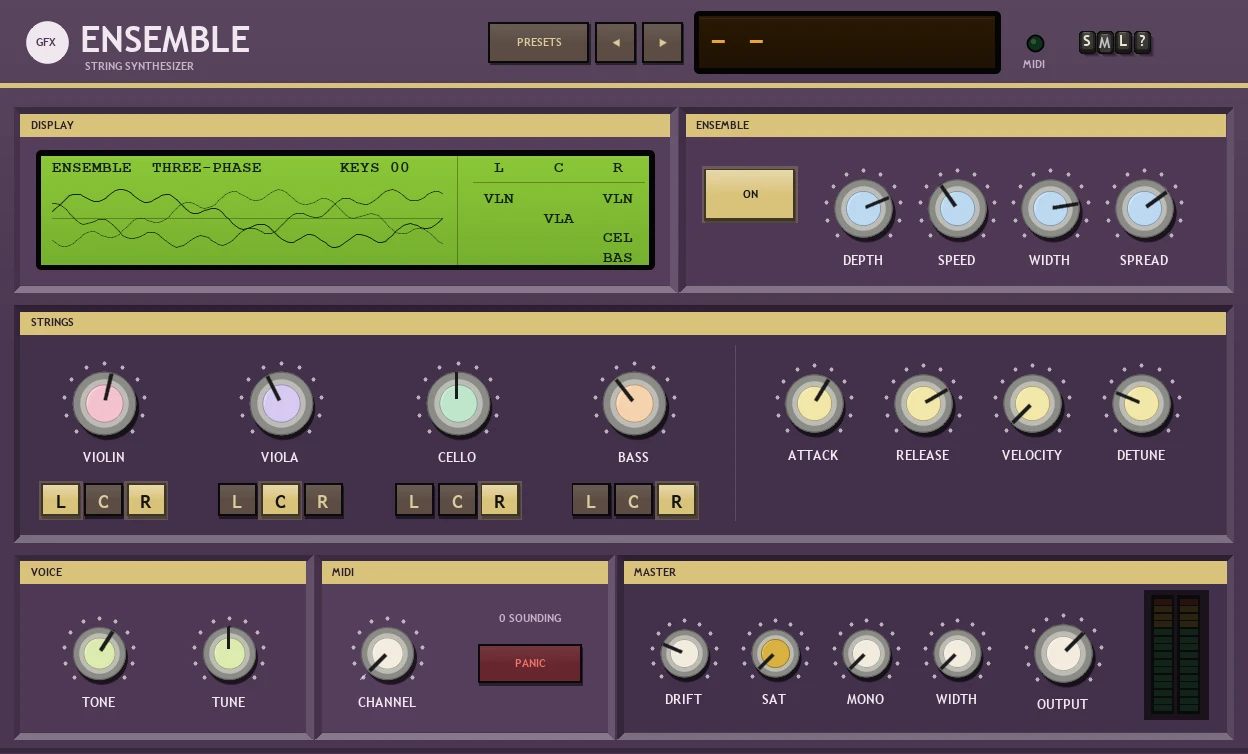Image resolution: width=1248 pixels, height=754 pixels.
Task: Click the VIOLA level knob
Action: tap(281, 404)
